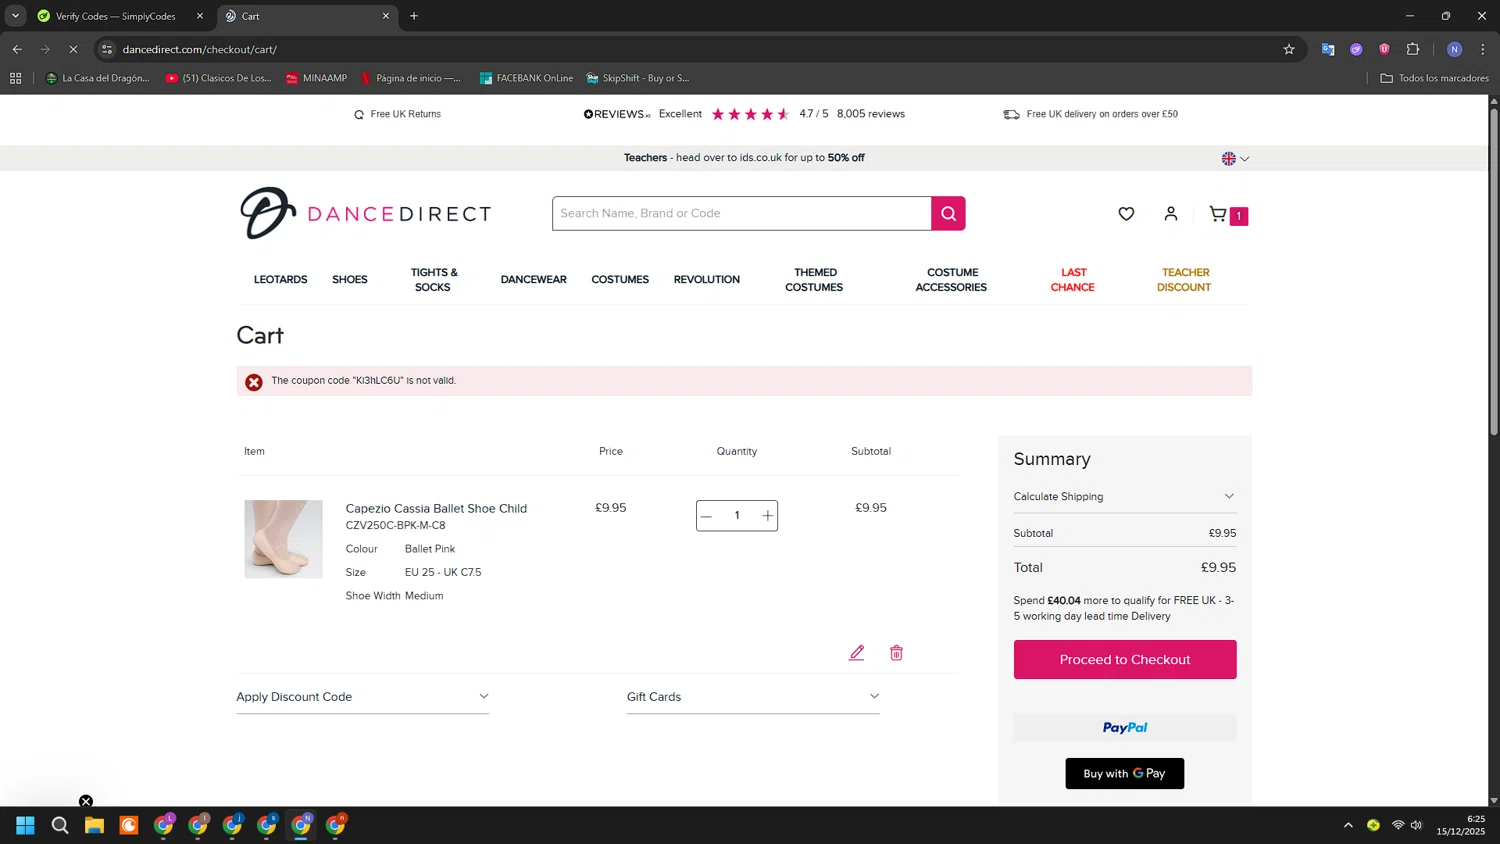Open File Explorer from the taskbar

click(94, 825)
